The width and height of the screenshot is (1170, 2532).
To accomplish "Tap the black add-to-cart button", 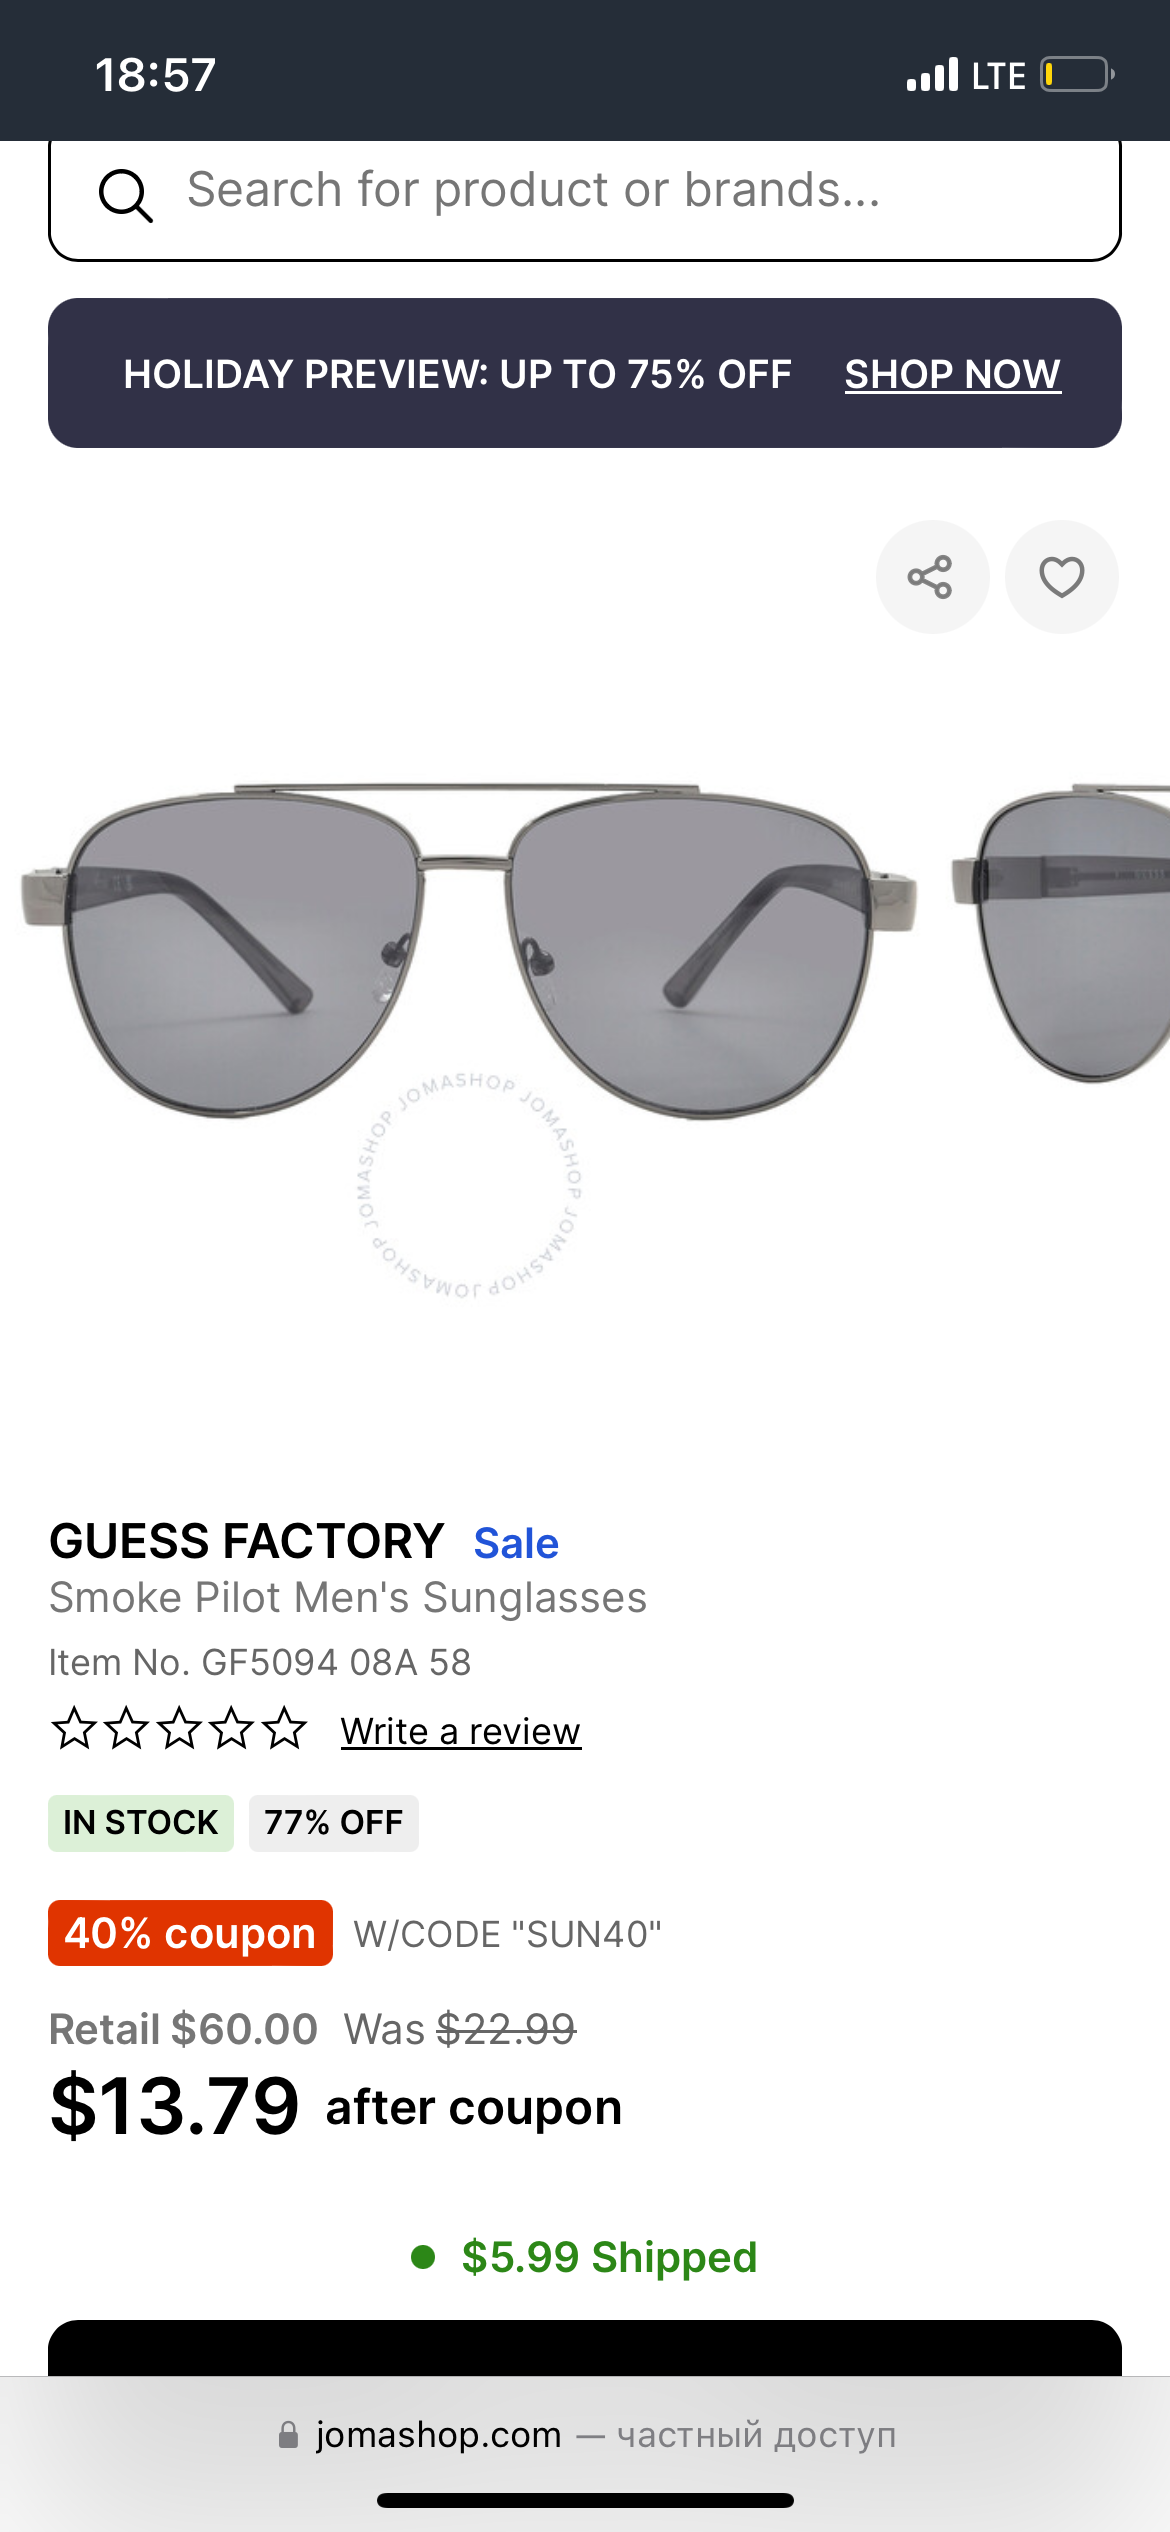I will [585, 2348].
